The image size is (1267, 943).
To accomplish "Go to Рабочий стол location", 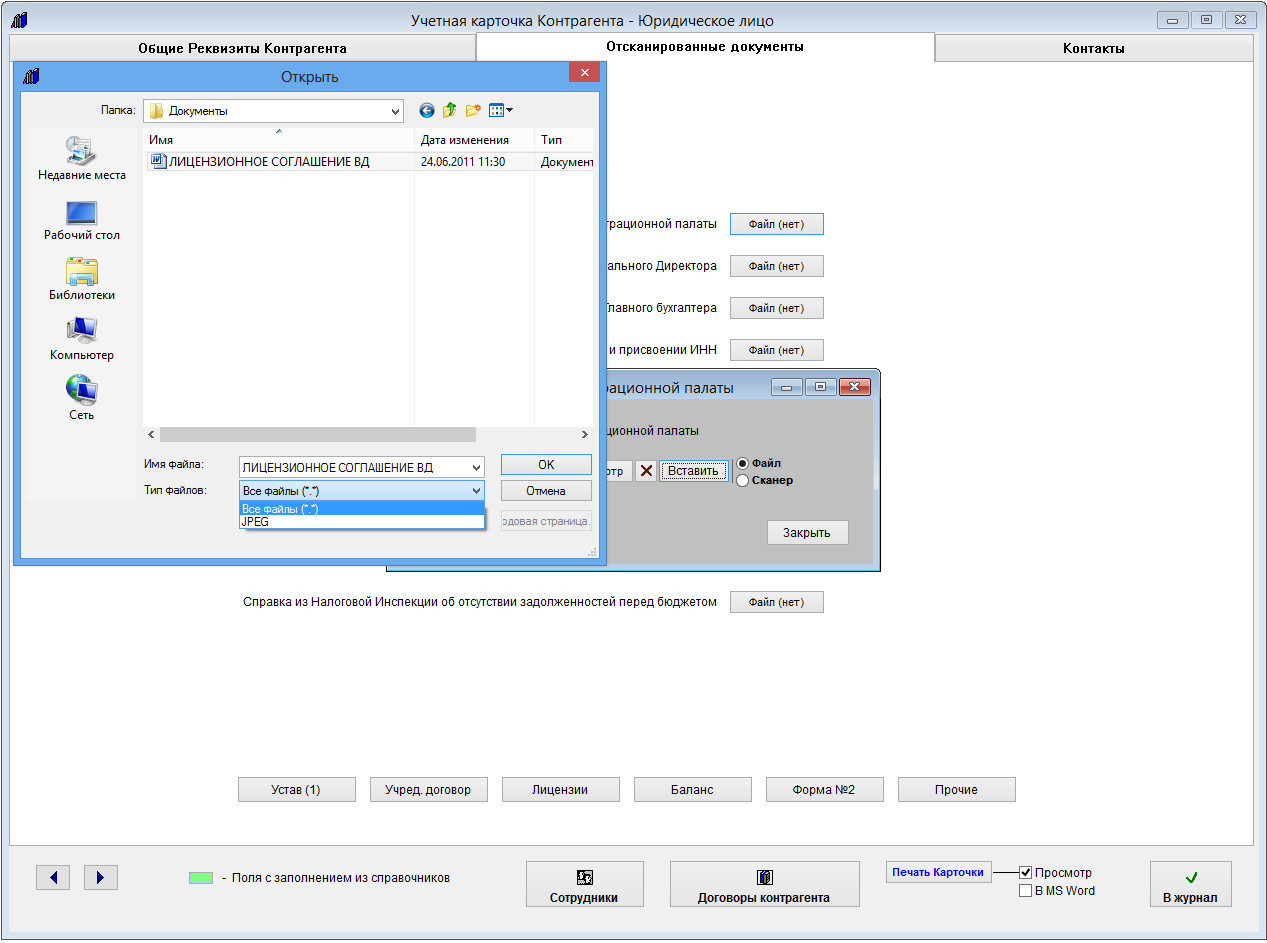I will click(82, 220).
